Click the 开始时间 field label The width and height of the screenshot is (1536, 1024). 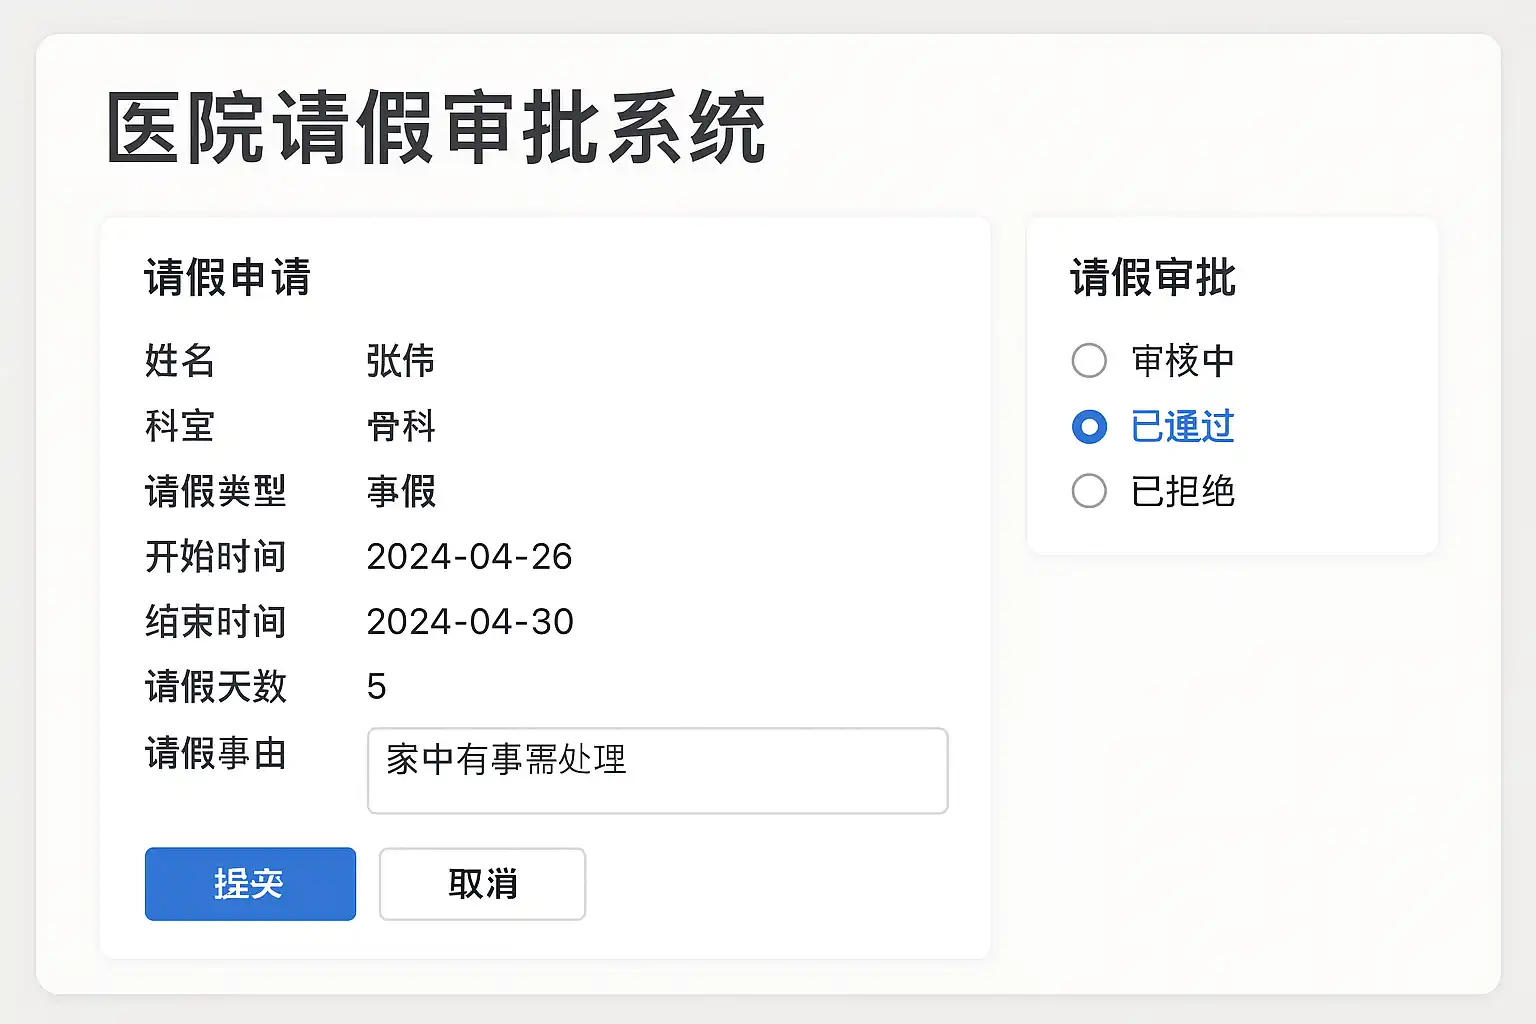pyautogui.click(x=215, y=557)
